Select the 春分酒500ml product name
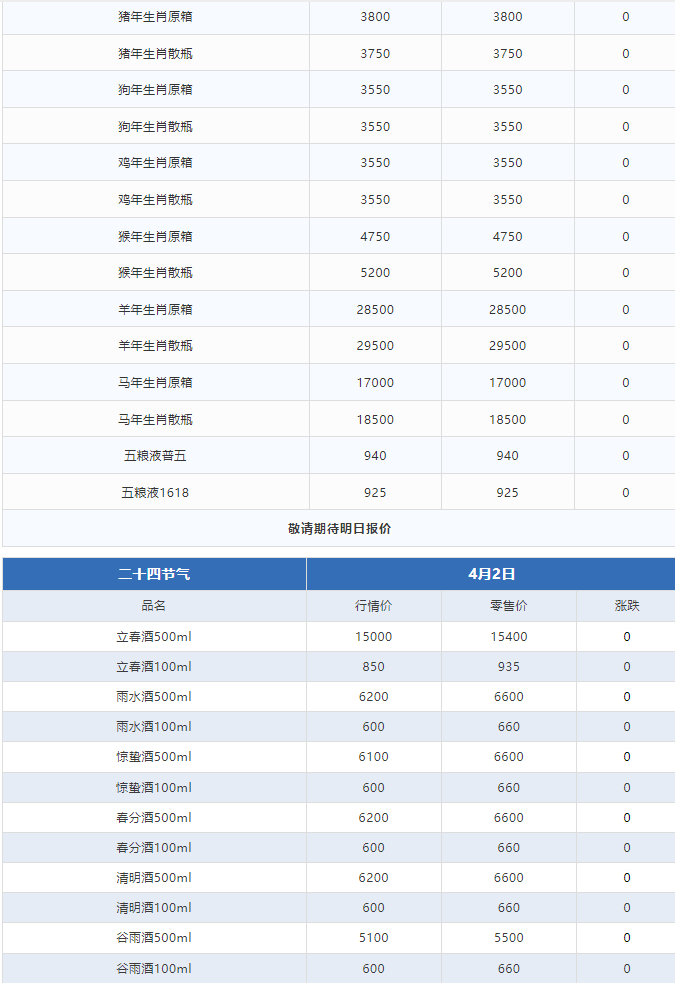 (154, 817)
